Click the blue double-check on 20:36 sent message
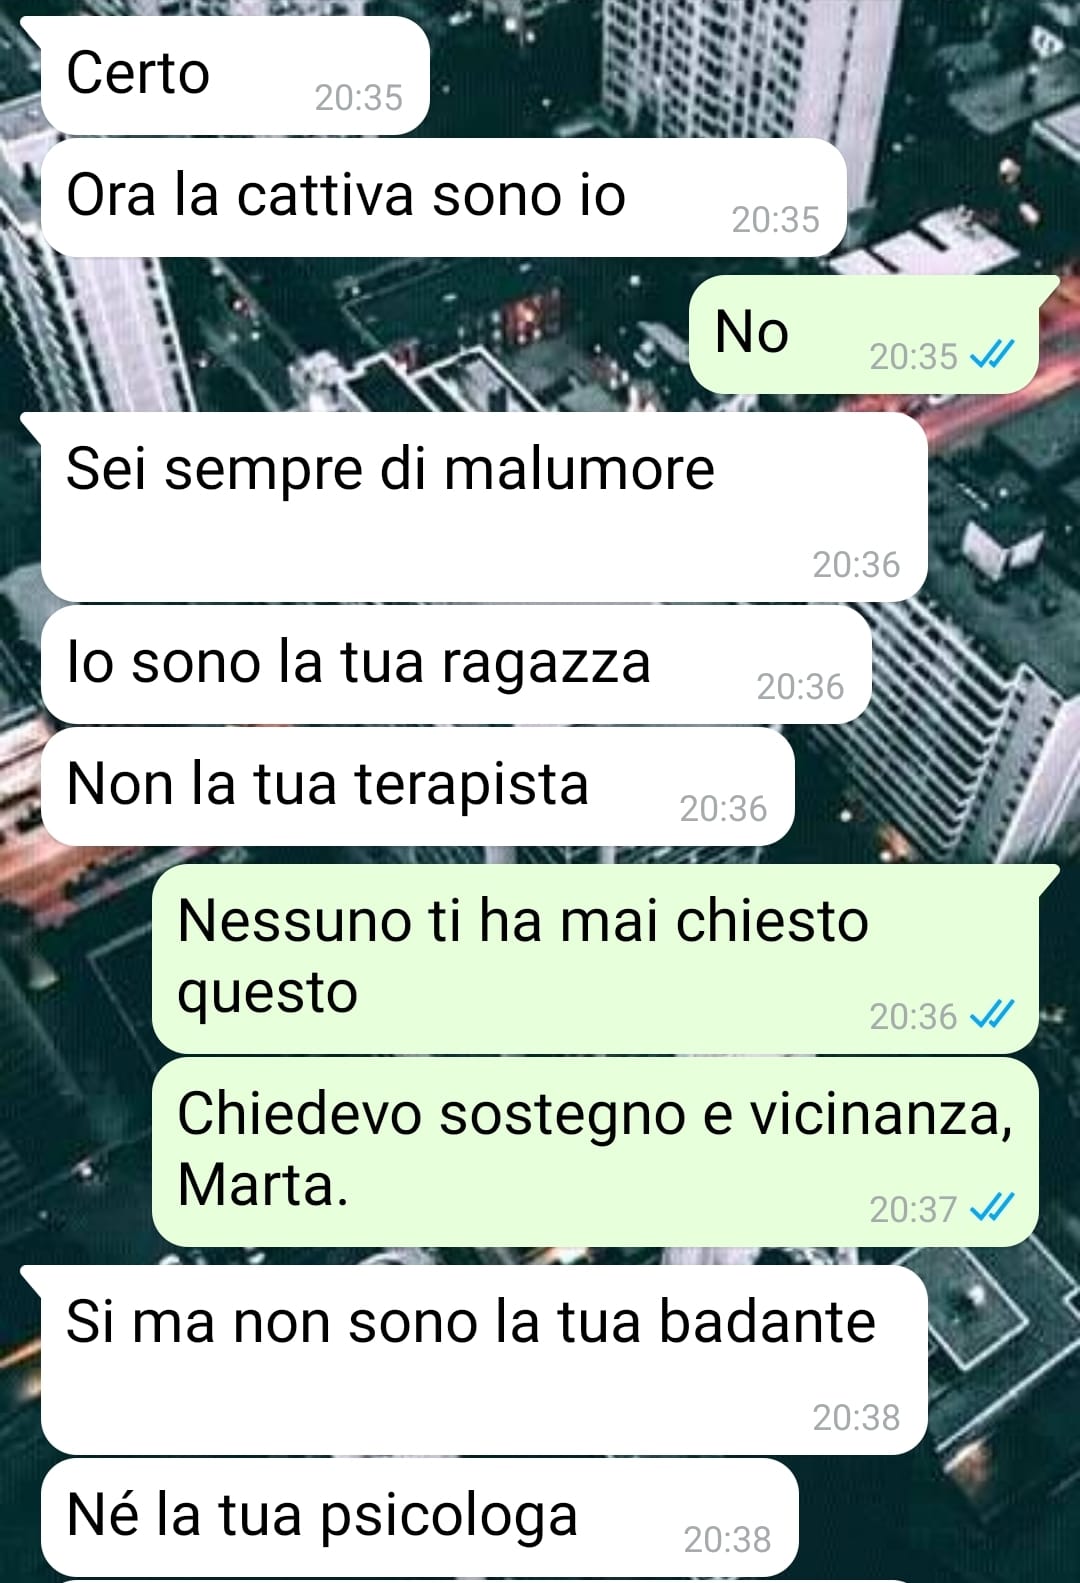 pos(993,1015)
